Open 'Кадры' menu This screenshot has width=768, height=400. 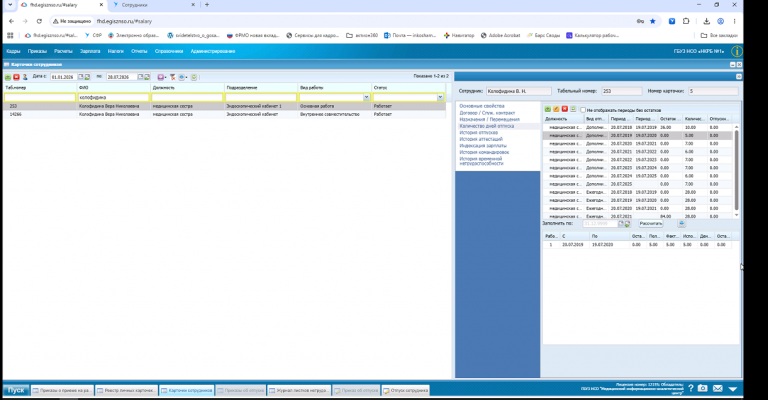[13, 51]
